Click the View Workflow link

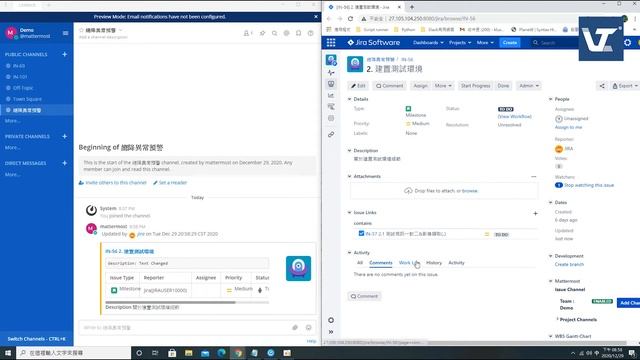(x=515, y=116)
